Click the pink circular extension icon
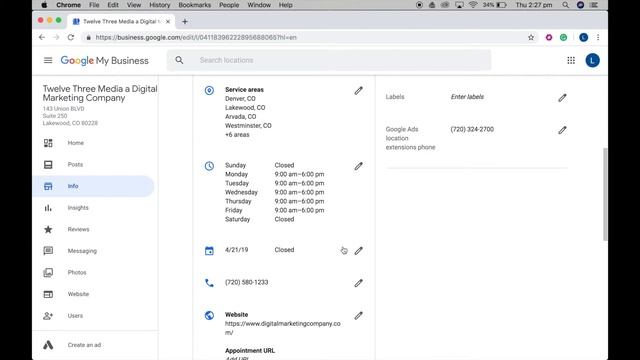The image size is (640, 360). [x=549, y=38]
